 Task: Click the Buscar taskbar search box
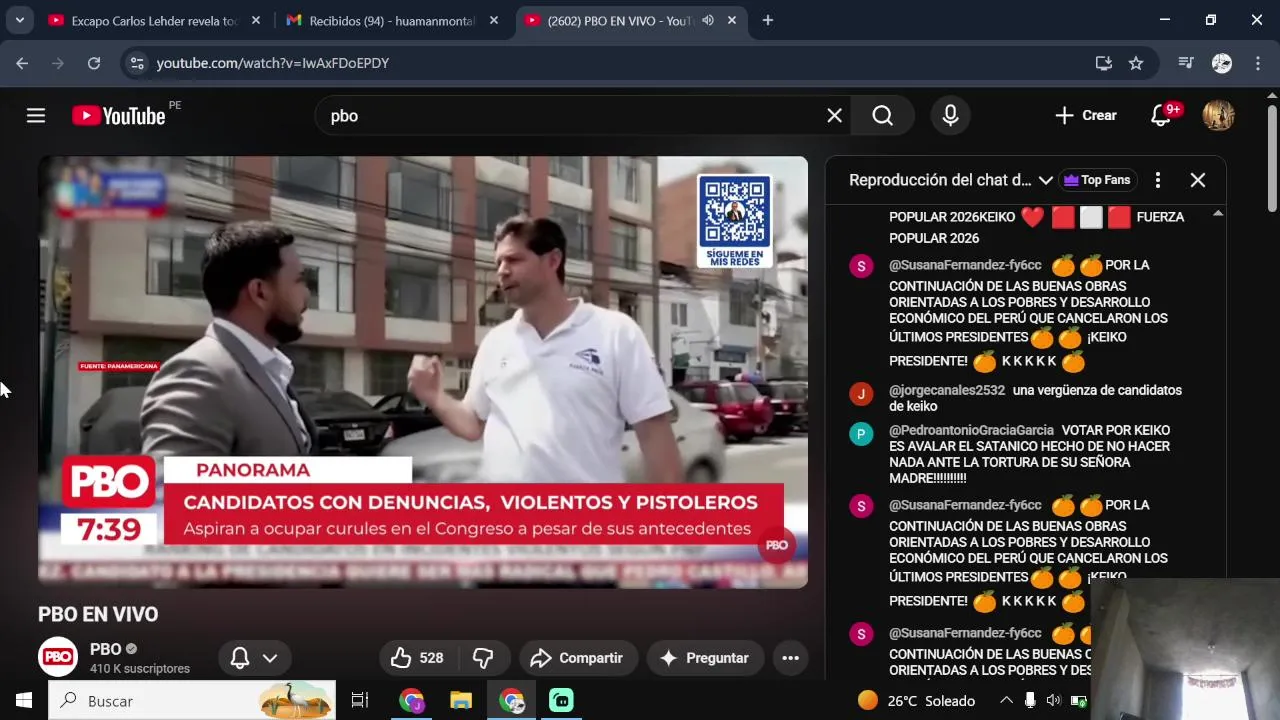(192, 701)
